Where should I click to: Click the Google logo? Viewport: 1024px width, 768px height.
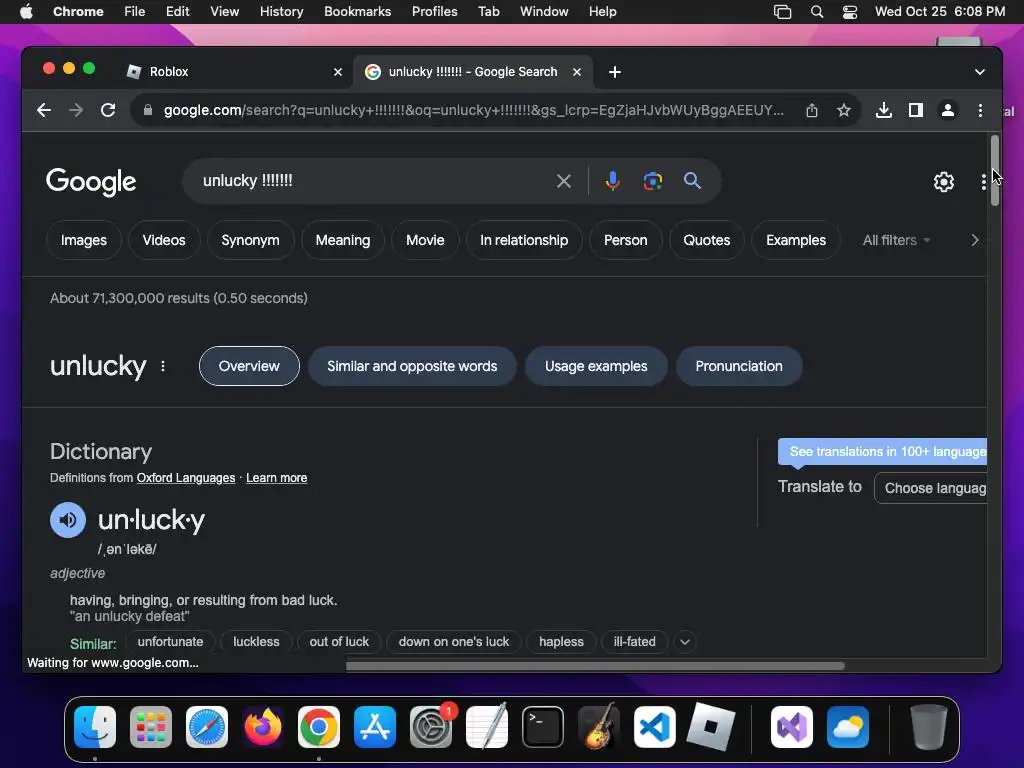[91, 182]
